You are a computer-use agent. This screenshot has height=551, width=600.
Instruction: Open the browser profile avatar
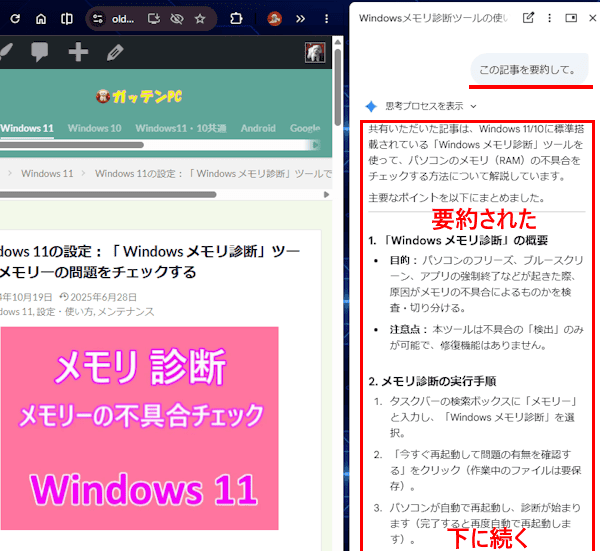click(274, 18)
